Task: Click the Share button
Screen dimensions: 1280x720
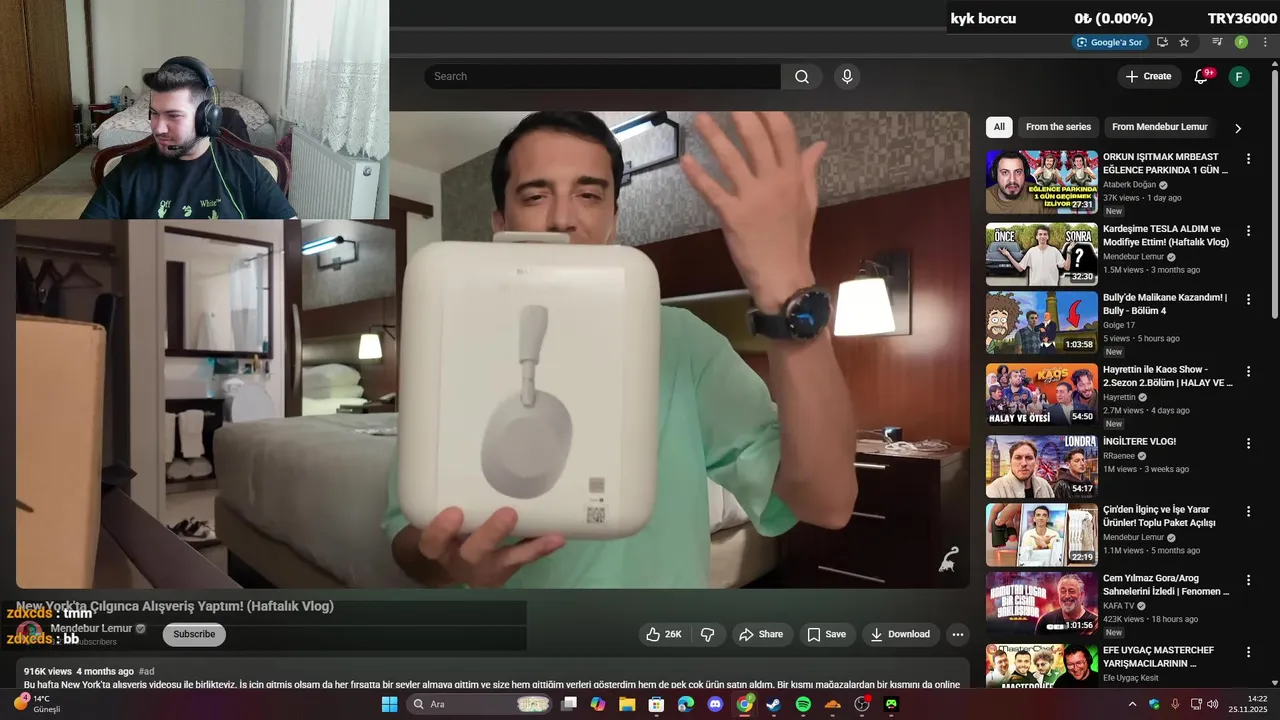Action: (x=761, y=634)
